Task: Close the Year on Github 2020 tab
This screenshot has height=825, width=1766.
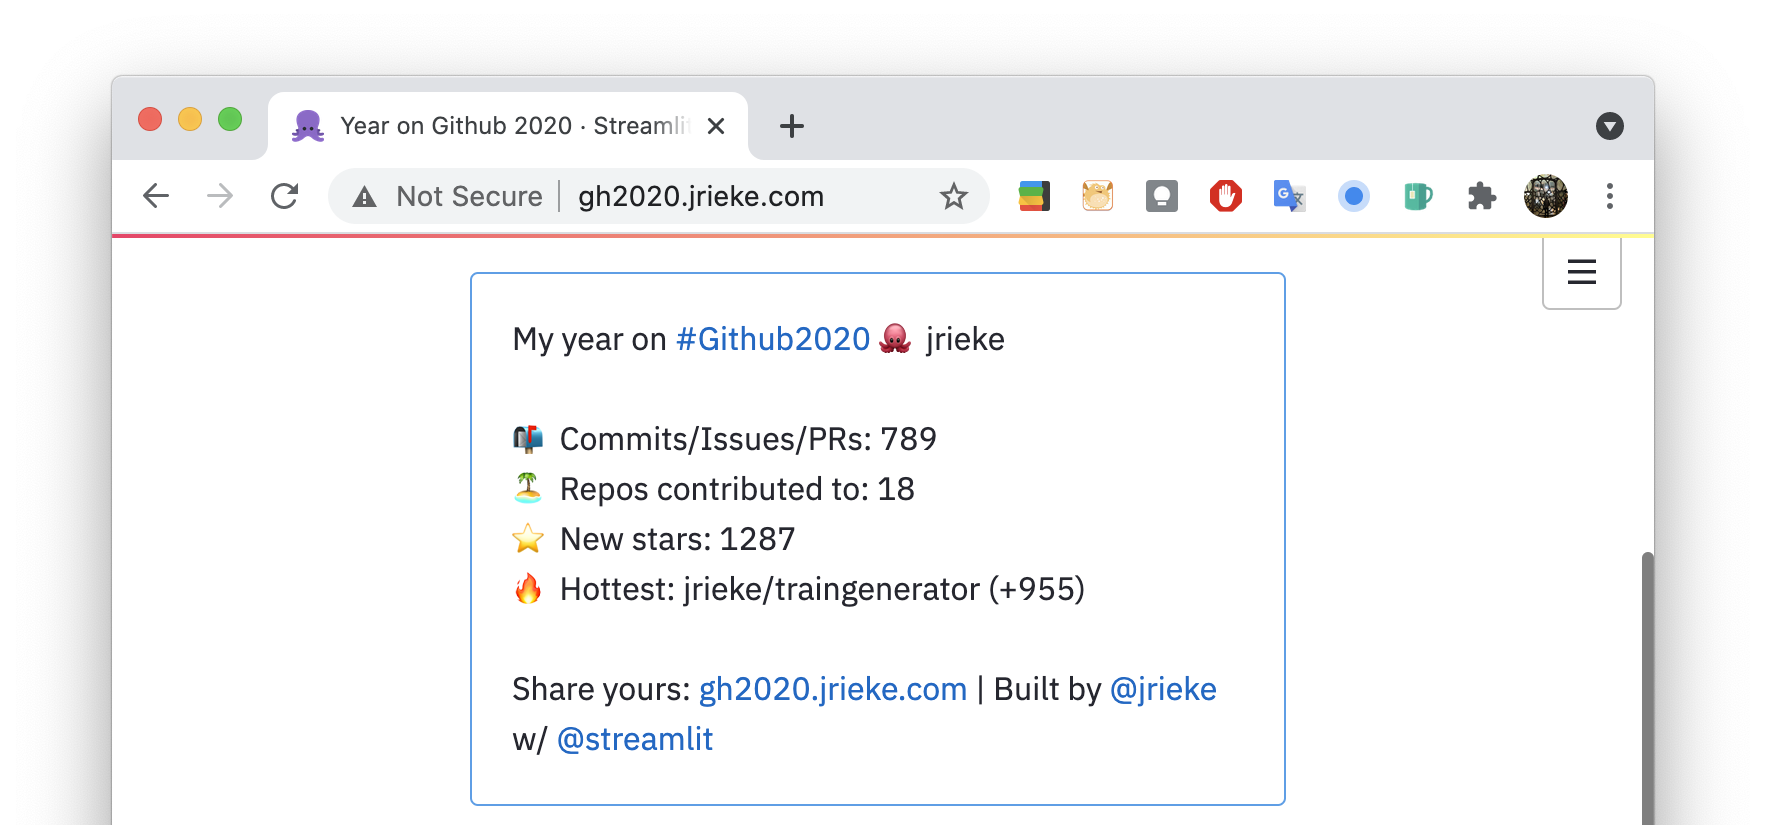Action: pos(716,126)
